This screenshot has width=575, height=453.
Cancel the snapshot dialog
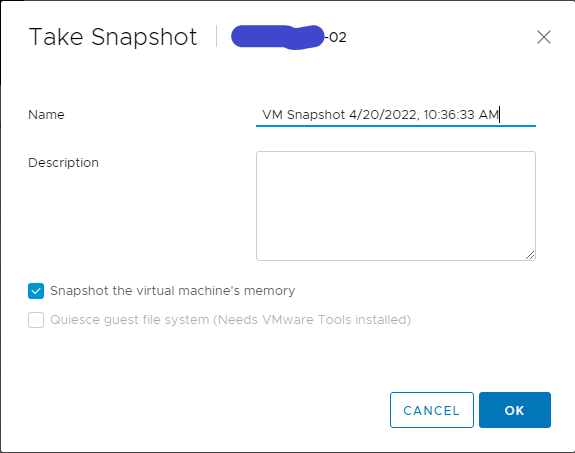(432, 410)
